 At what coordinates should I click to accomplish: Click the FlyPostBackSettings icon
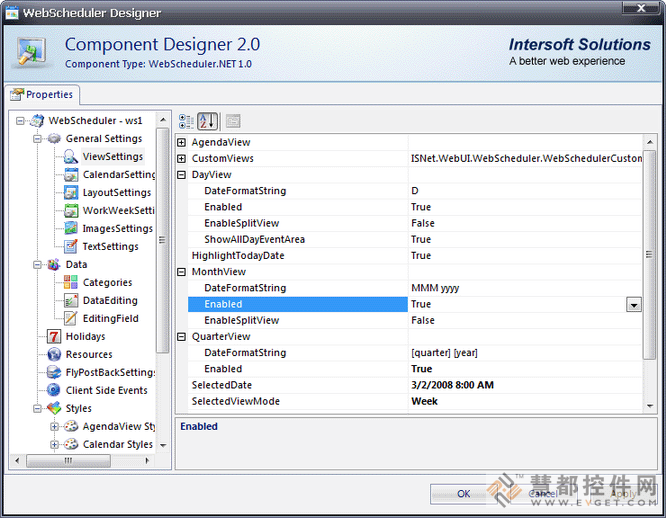point(54,372)
